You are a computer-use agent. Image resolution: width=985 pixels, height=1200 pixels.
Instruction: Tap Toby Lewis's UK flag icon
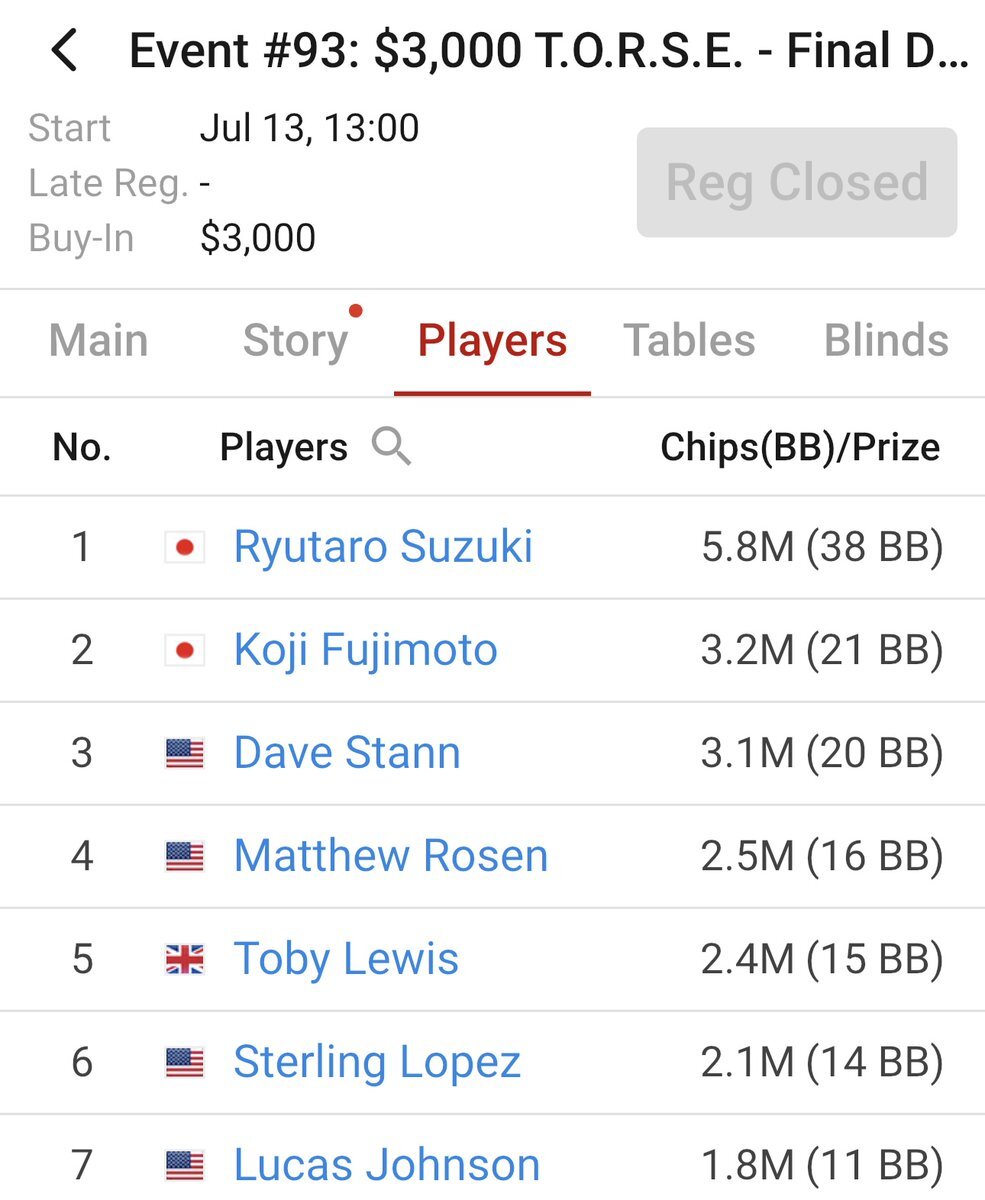point(184,960)
